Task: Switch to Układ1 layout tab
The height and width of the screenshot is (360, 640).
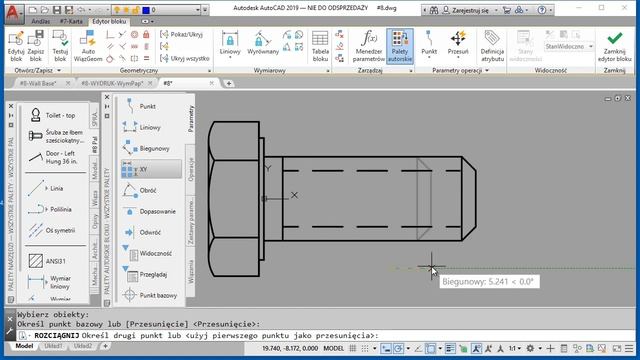Action: (x=53, y=346)
